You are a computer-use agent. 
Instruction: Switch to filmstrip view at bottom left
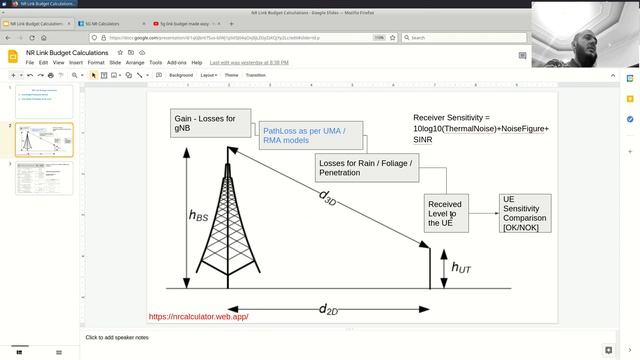coord(19,352)
